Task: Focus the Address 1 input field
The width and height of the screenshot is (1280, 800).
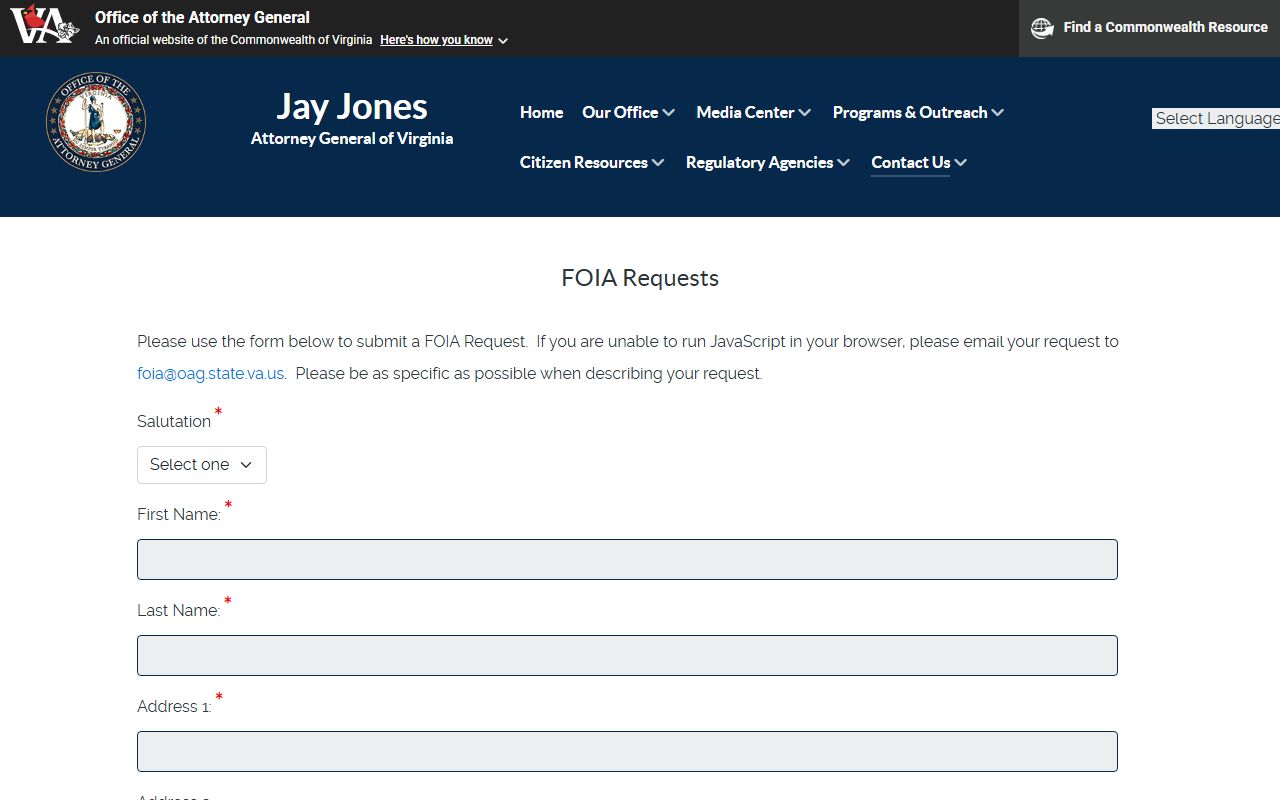Action: 627,752
